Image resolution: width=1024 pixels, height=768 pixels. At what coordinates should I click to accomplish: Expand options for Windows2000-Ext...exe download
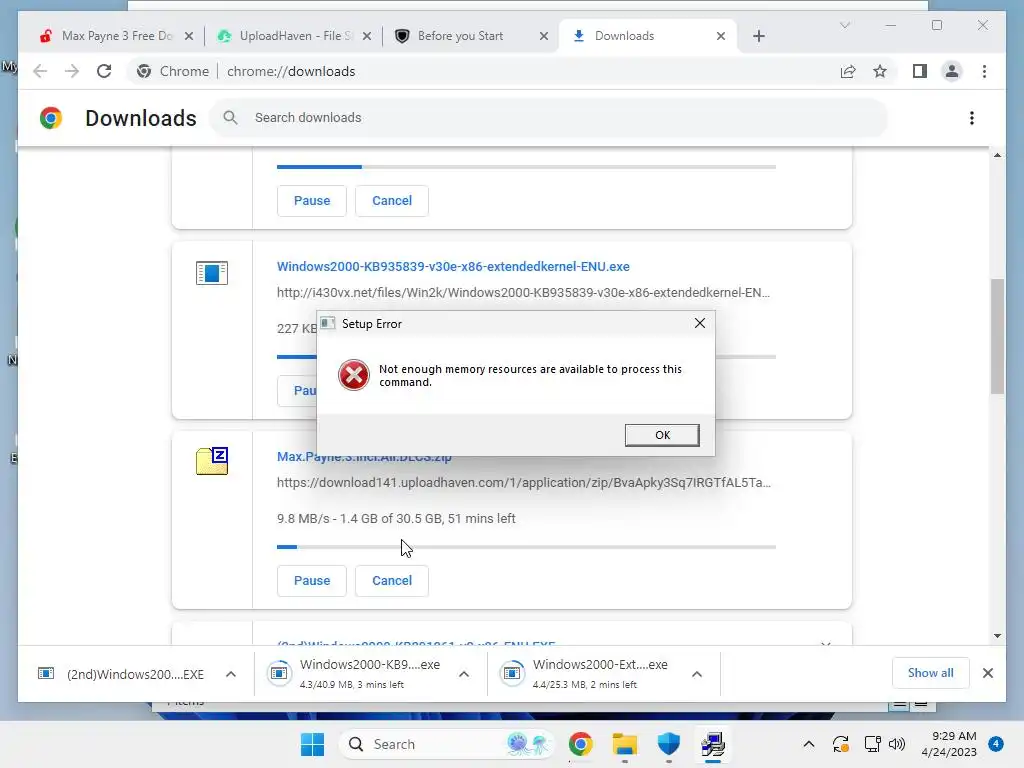pos(697,674)
